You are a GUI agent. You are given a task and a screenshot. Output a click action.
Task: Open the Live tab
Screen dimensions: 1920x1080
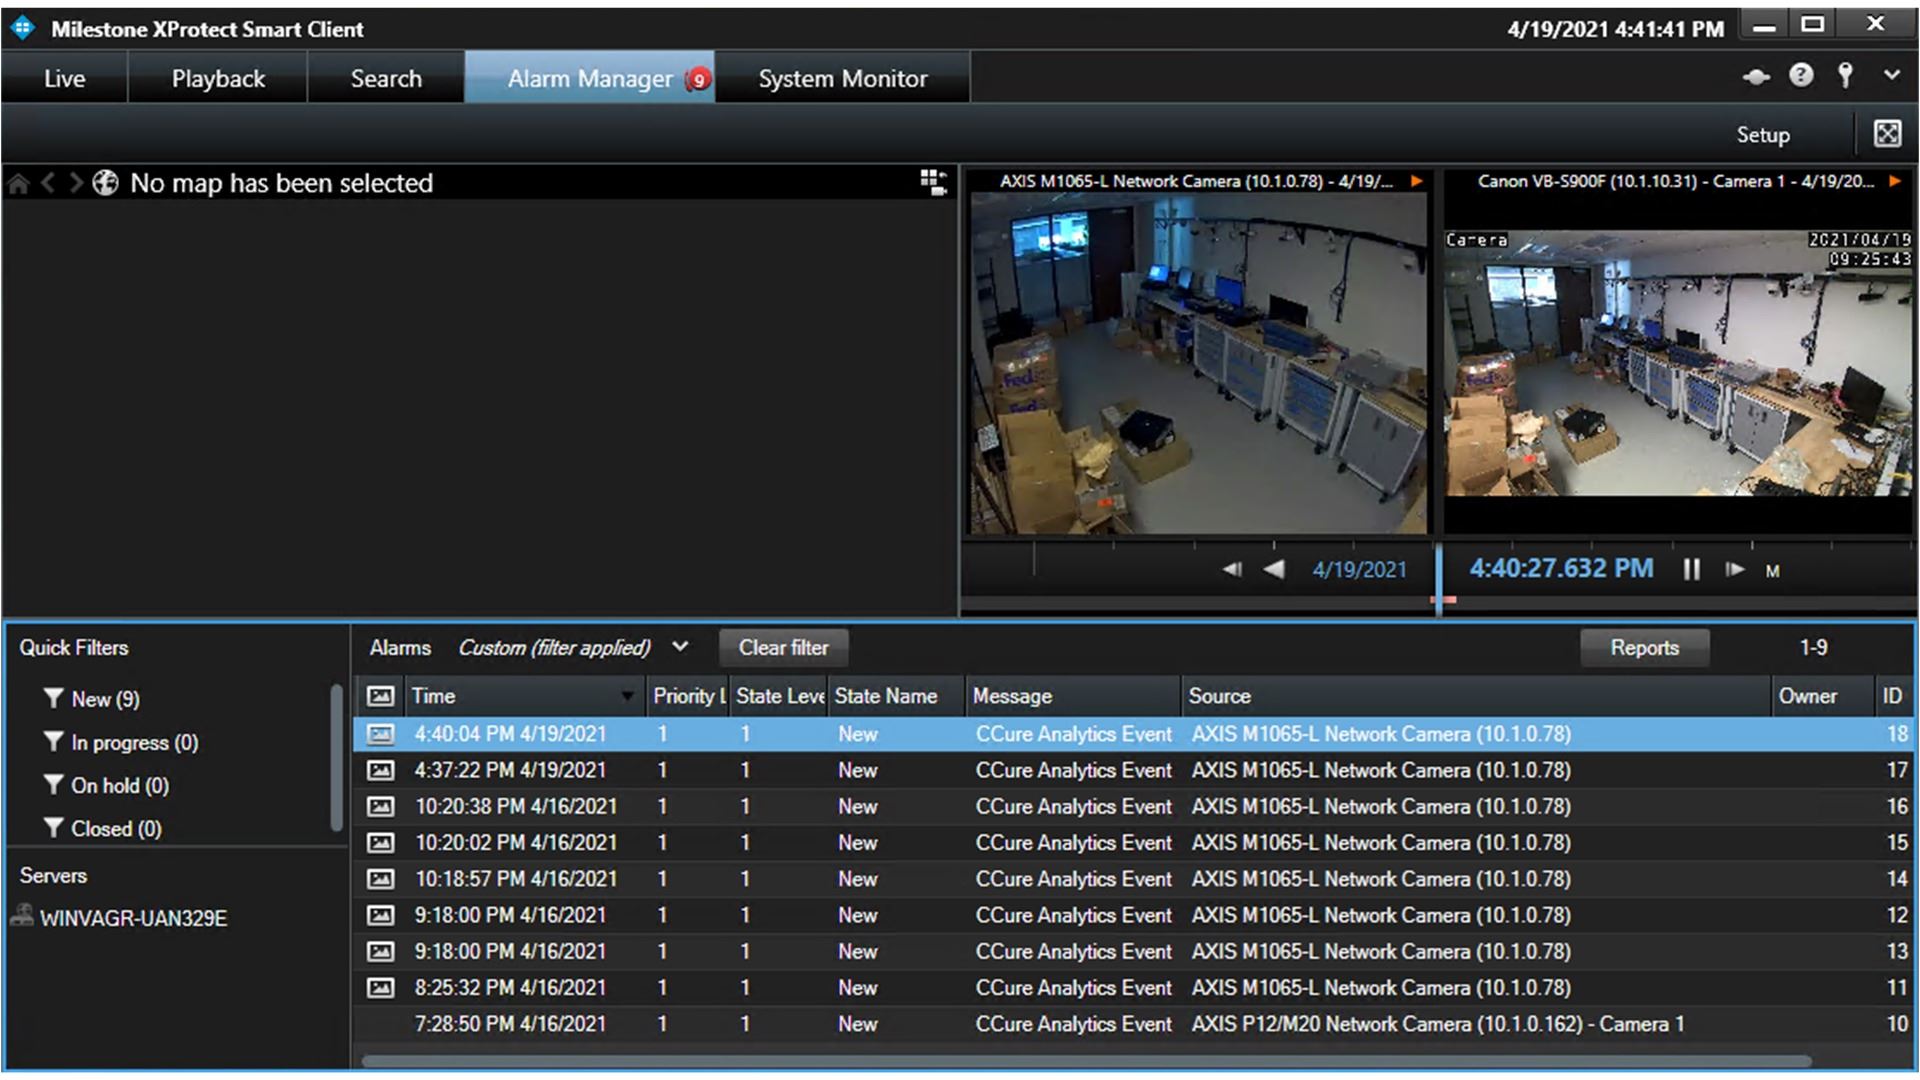(64, 78)
